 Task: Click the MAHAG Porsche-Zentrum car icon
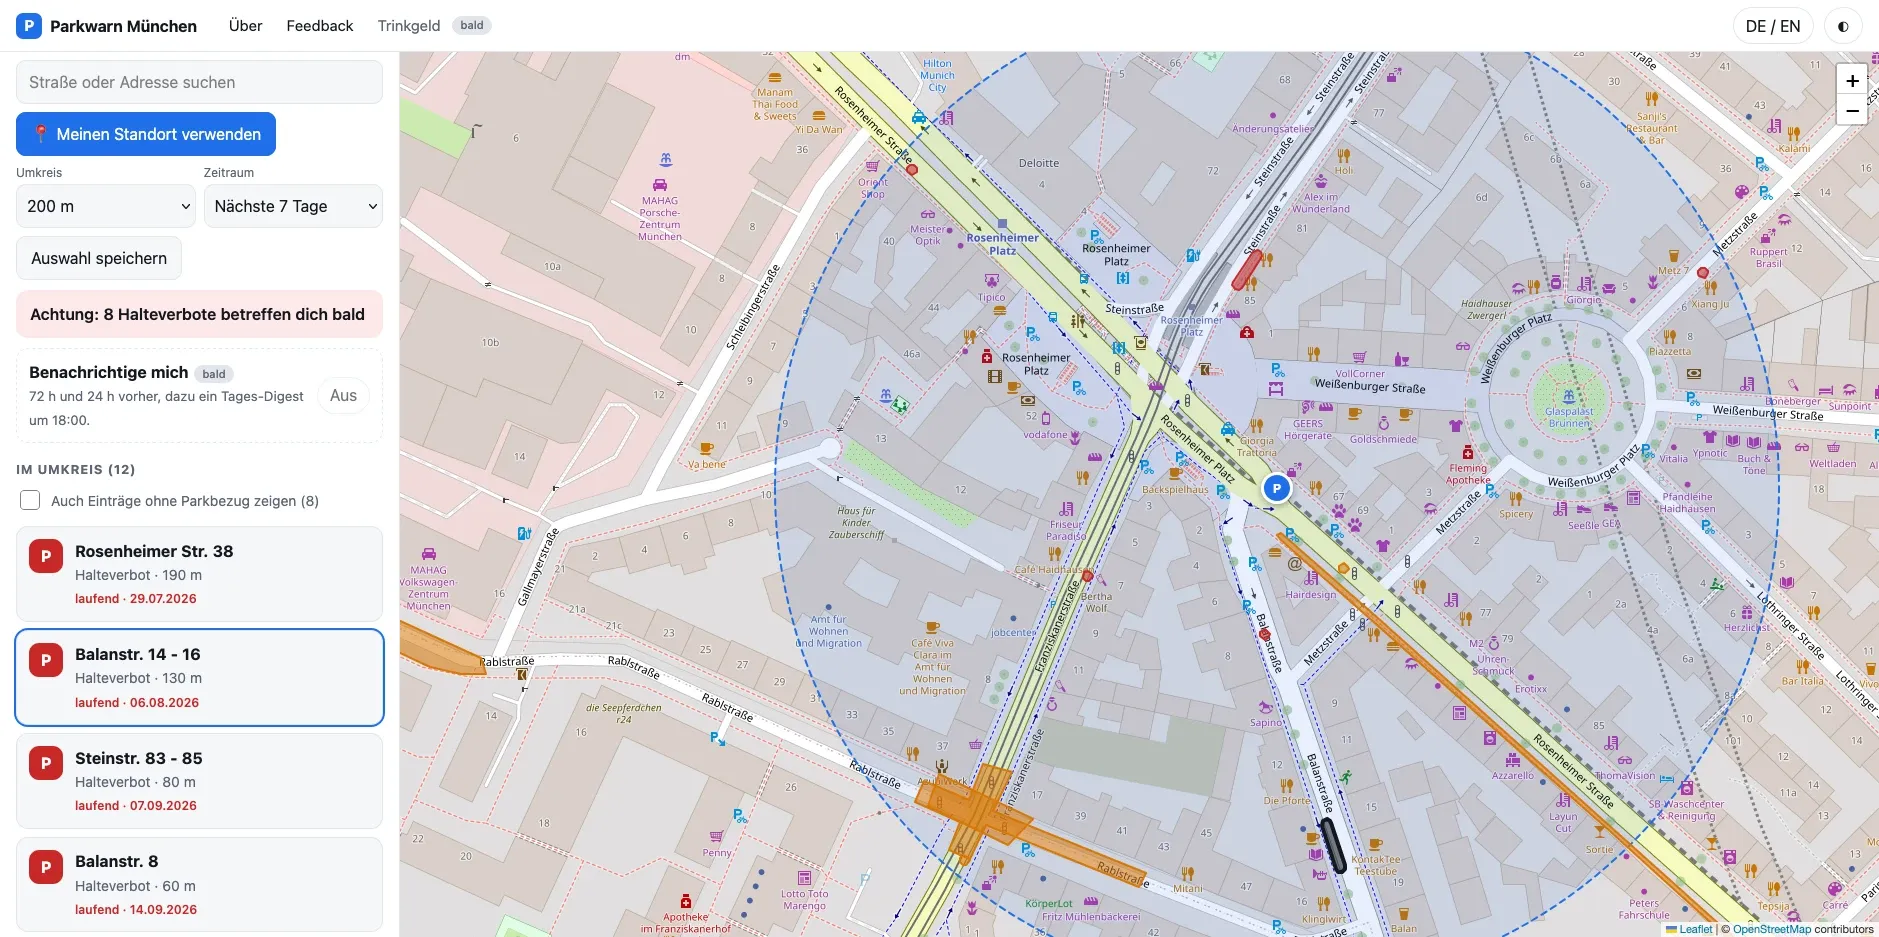click(x=660, y=185)
